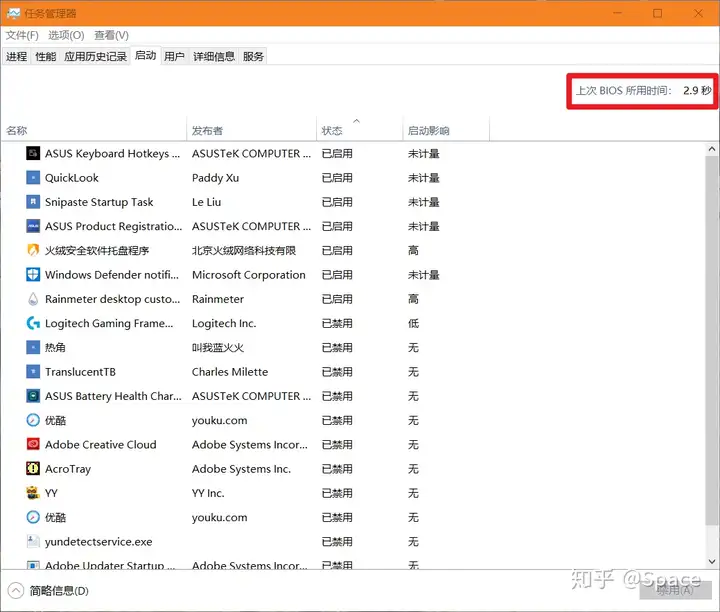Switch to the 进程 tab
This screenshot has height=612, width=720.
pyautogui.click(x=17, y=56)
